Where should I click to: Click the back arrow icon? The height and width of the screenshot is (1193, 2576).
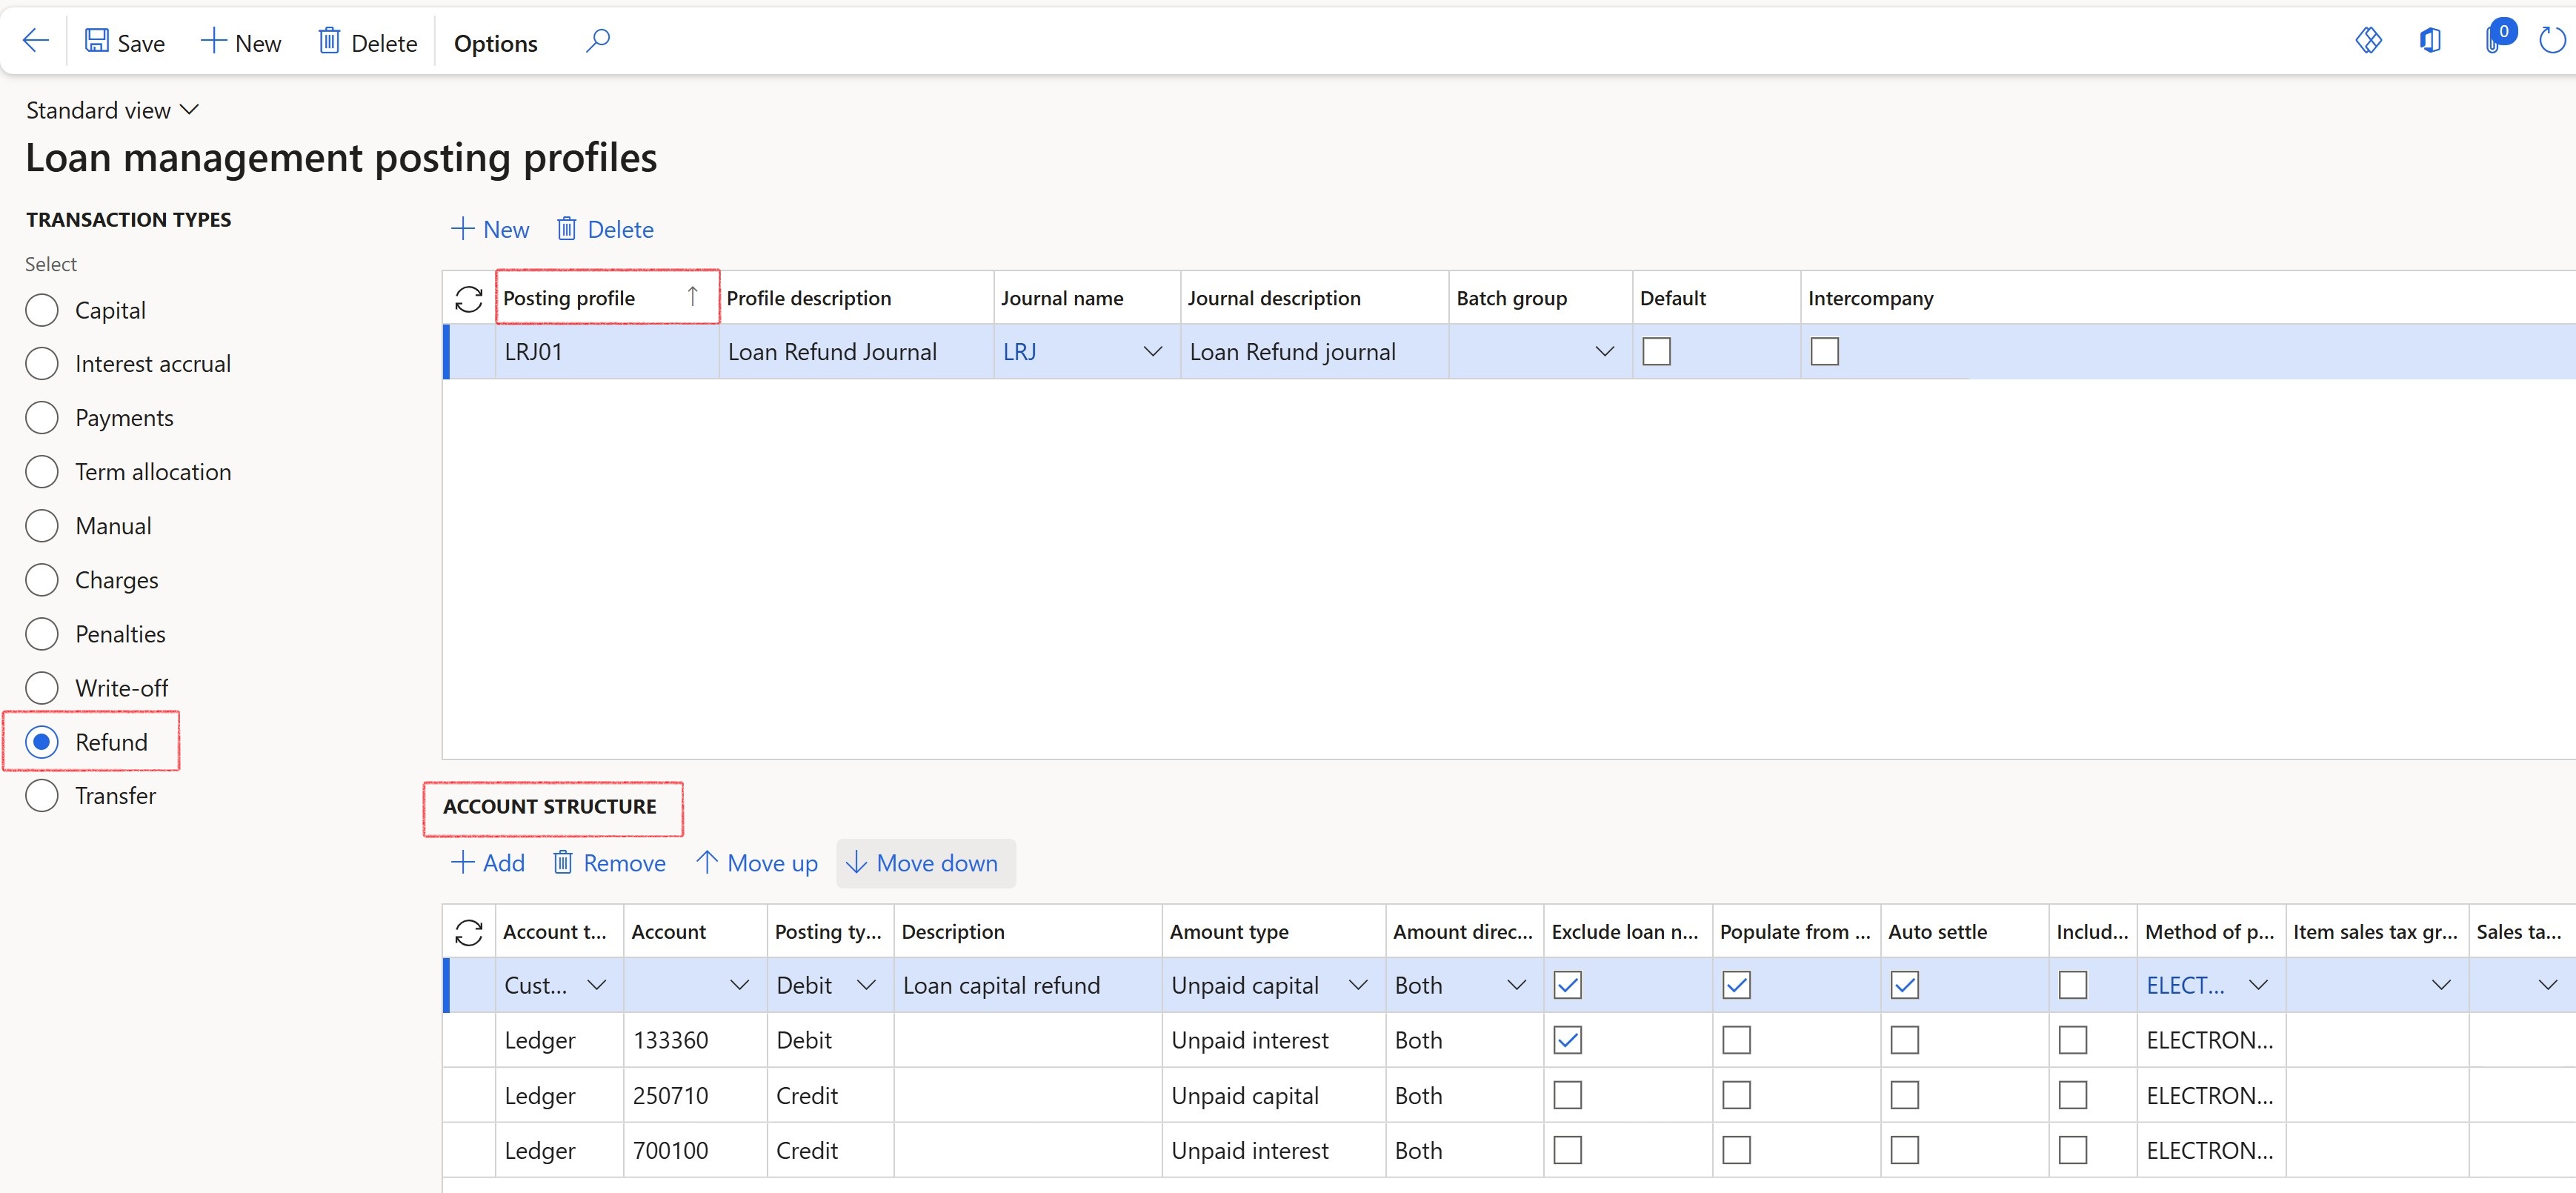[x=36, y=41]
